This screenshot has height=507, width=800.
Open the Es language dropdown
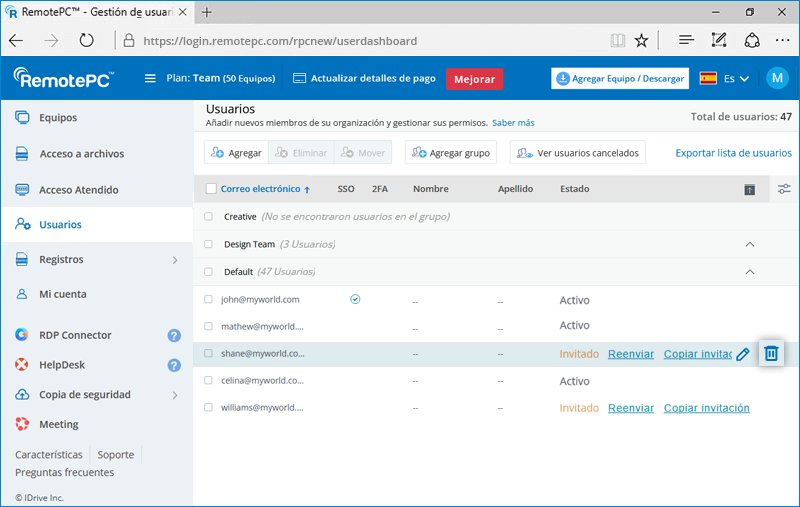tap(725, 79)
